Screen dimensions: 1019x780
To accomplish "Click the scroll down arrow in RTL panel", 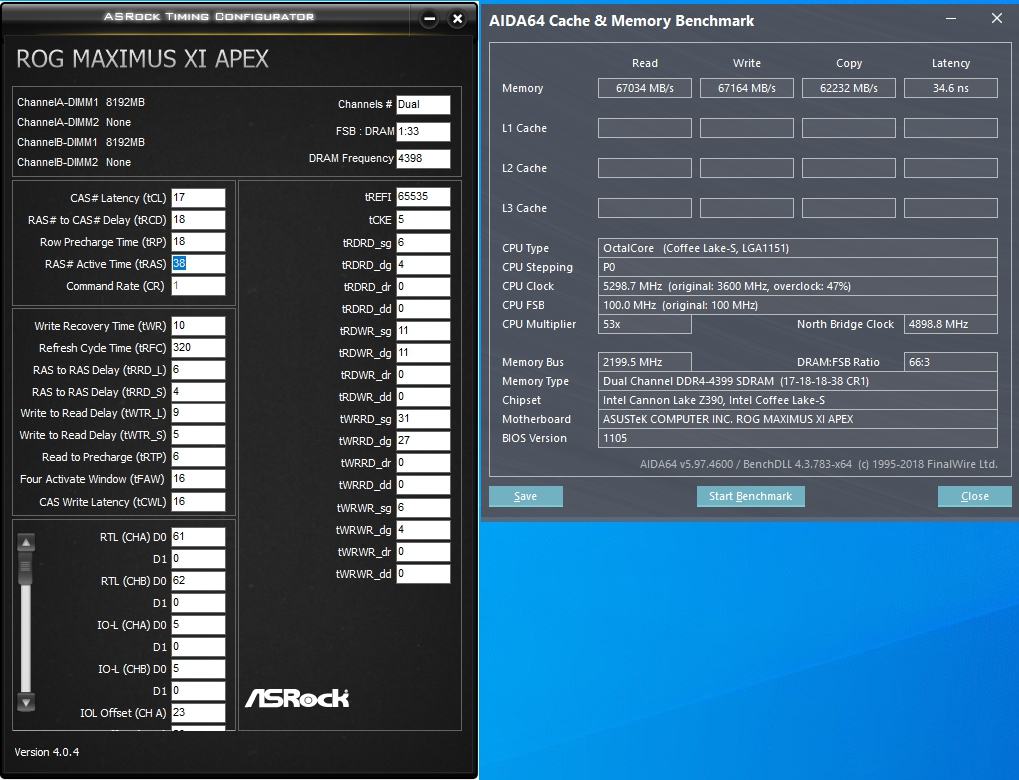I will click(x=26, y=702).
